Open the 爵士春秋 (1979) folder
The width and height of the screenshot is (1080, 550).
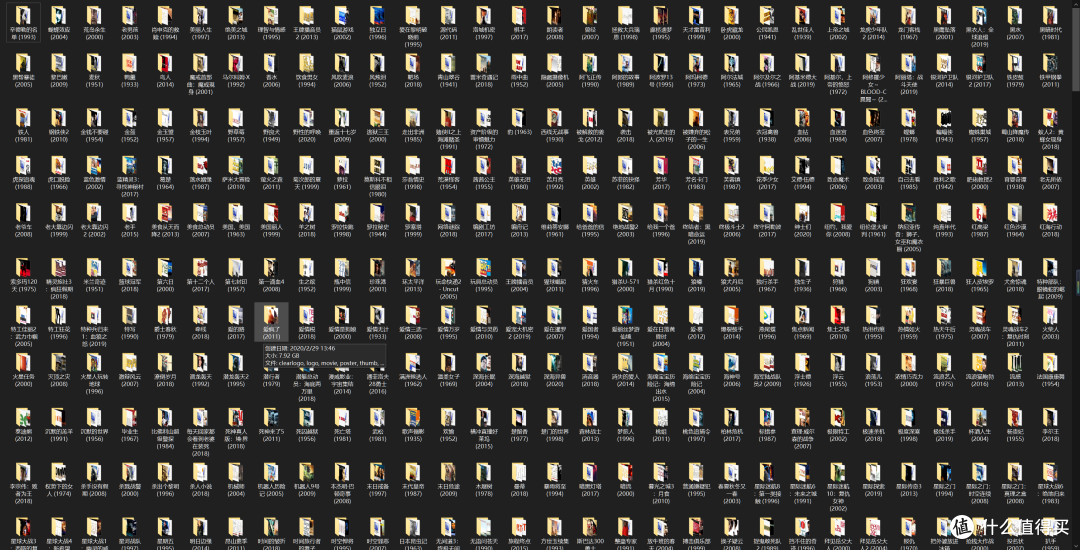point(165,323)
